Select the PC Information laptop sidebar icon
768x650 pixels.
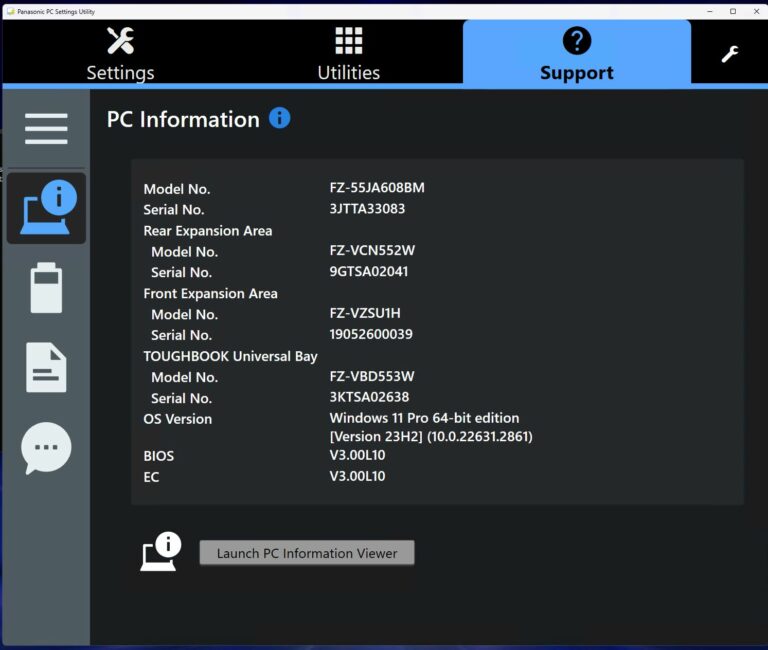[46, 208]
